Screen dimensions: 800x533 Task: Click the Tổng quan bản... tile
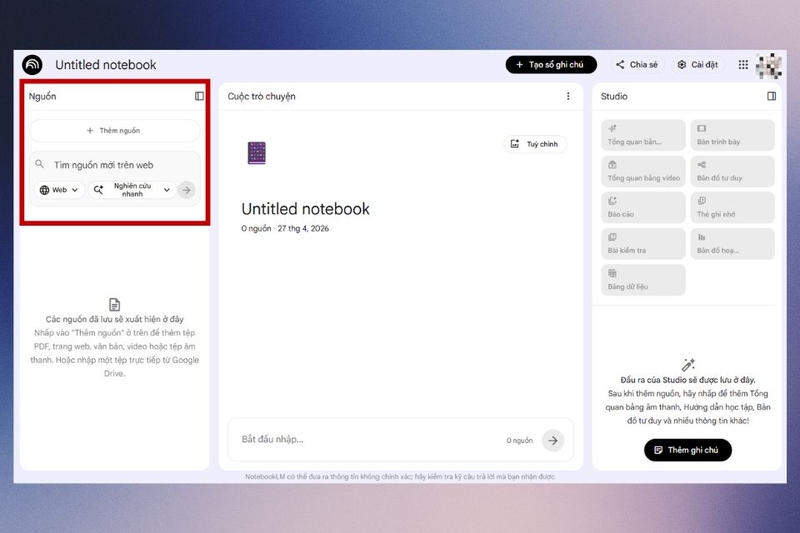click(643, 135)
